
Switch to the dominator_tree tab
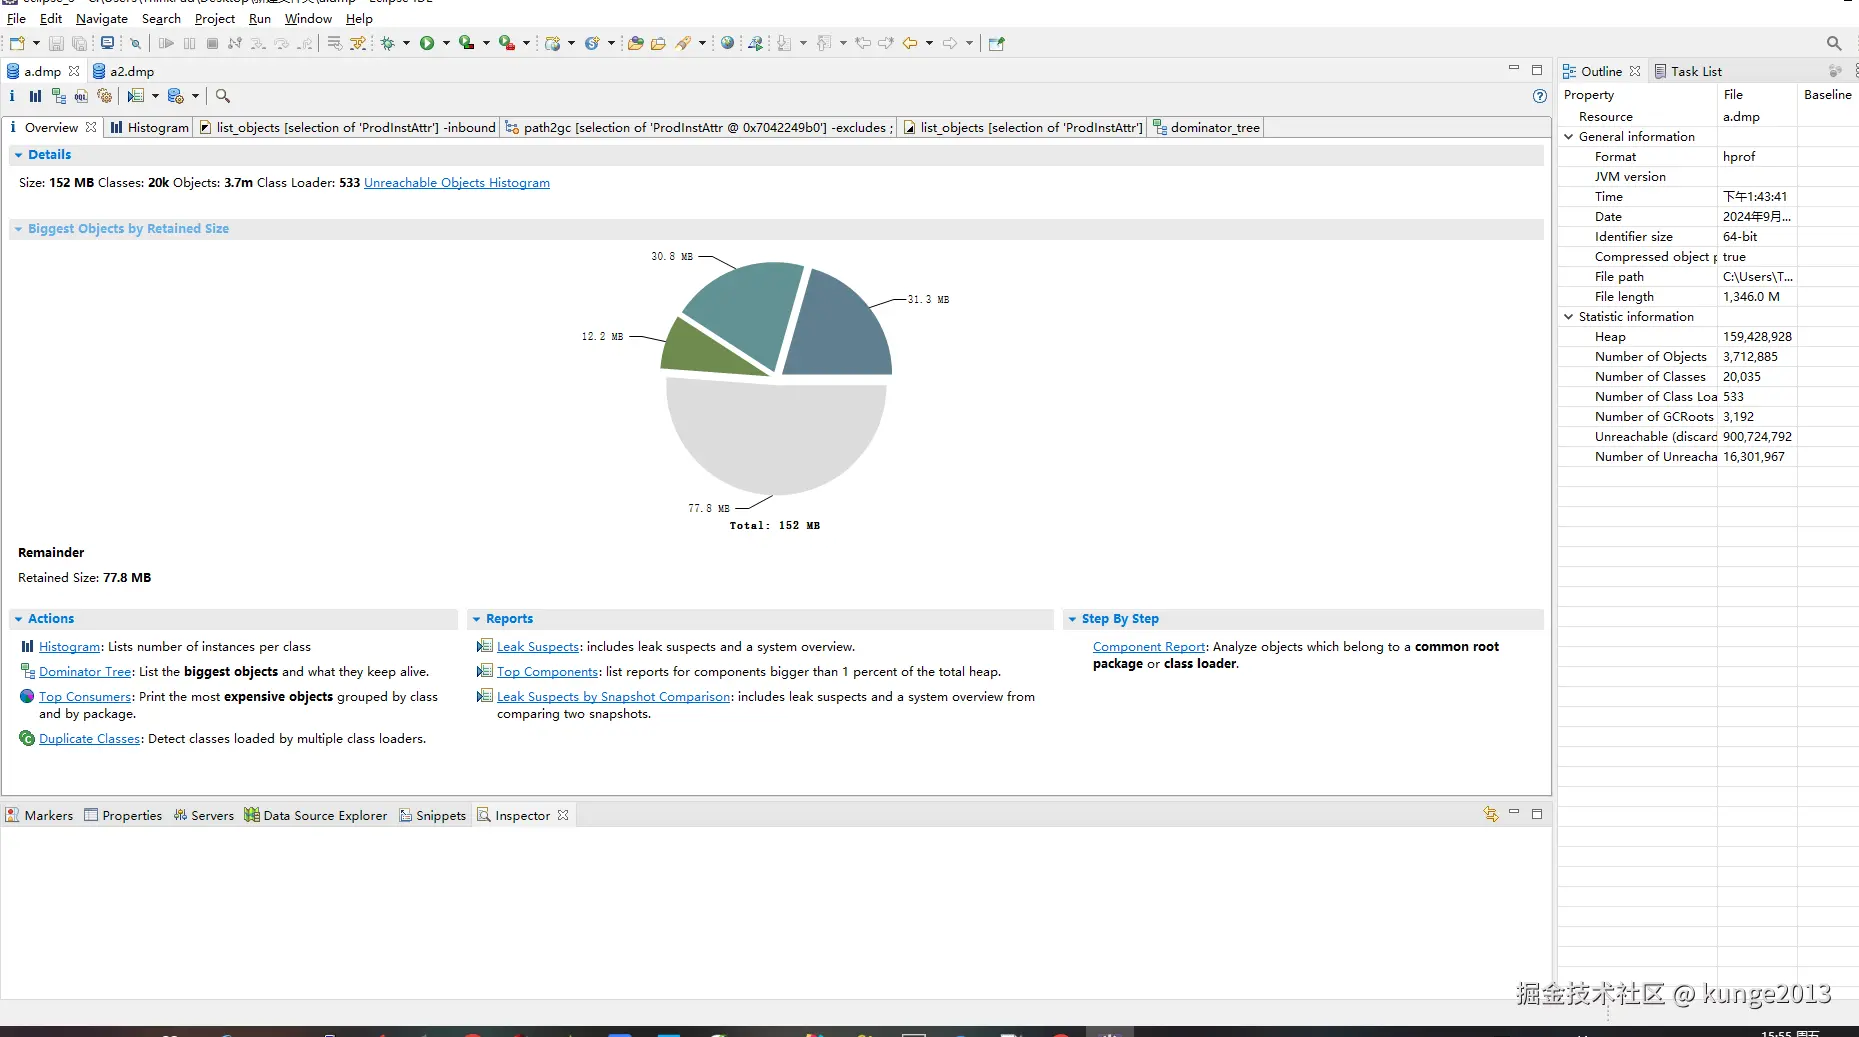tap(1207, 127)
